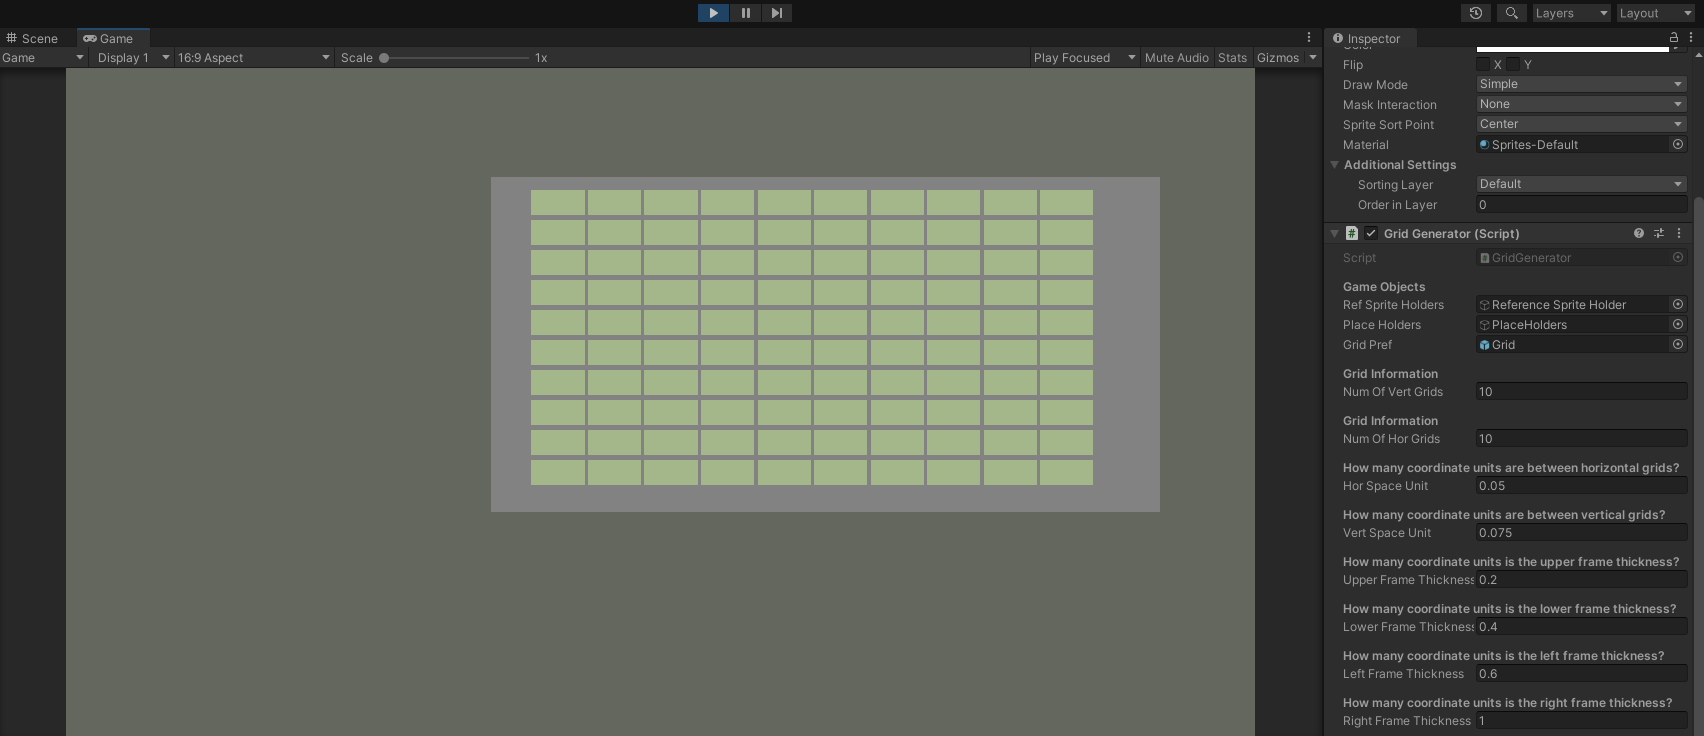Open the 16:9 Aspect dropdown

[253, 58]
